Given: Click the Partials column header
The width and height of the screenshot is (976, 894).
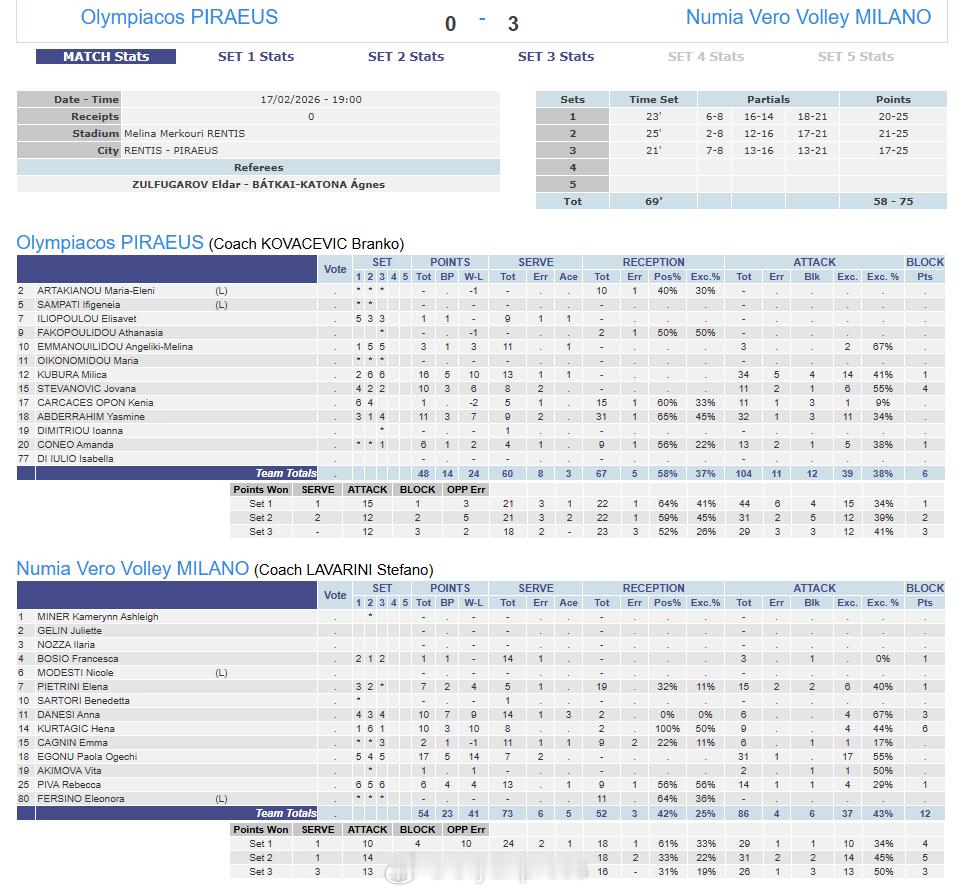Looking at the screenshot, I should coord(768,100).
